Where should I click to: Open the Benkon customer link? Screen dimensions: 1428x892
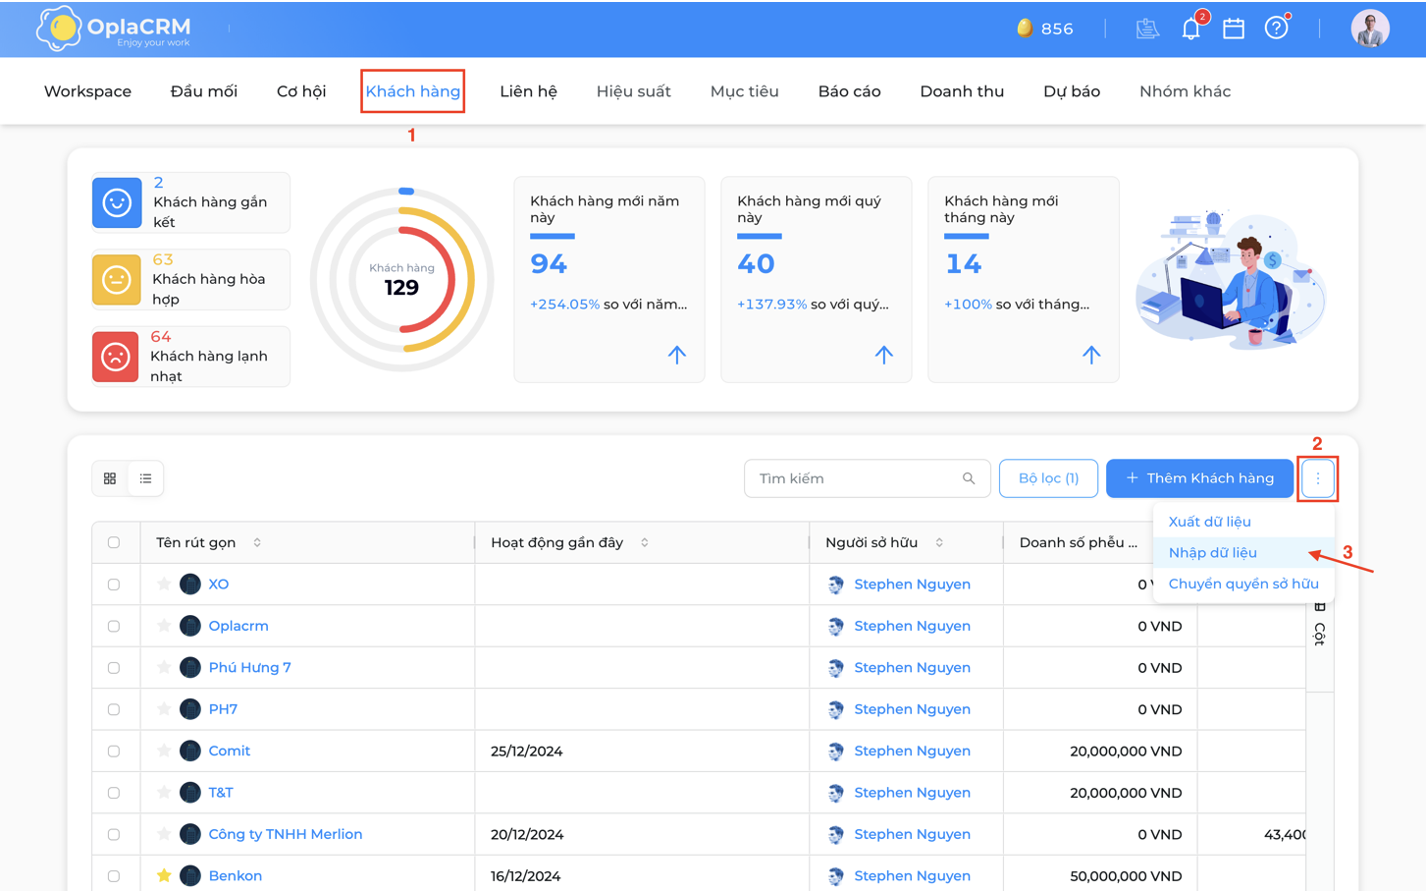pyautogui.click(x=235, y=876)
